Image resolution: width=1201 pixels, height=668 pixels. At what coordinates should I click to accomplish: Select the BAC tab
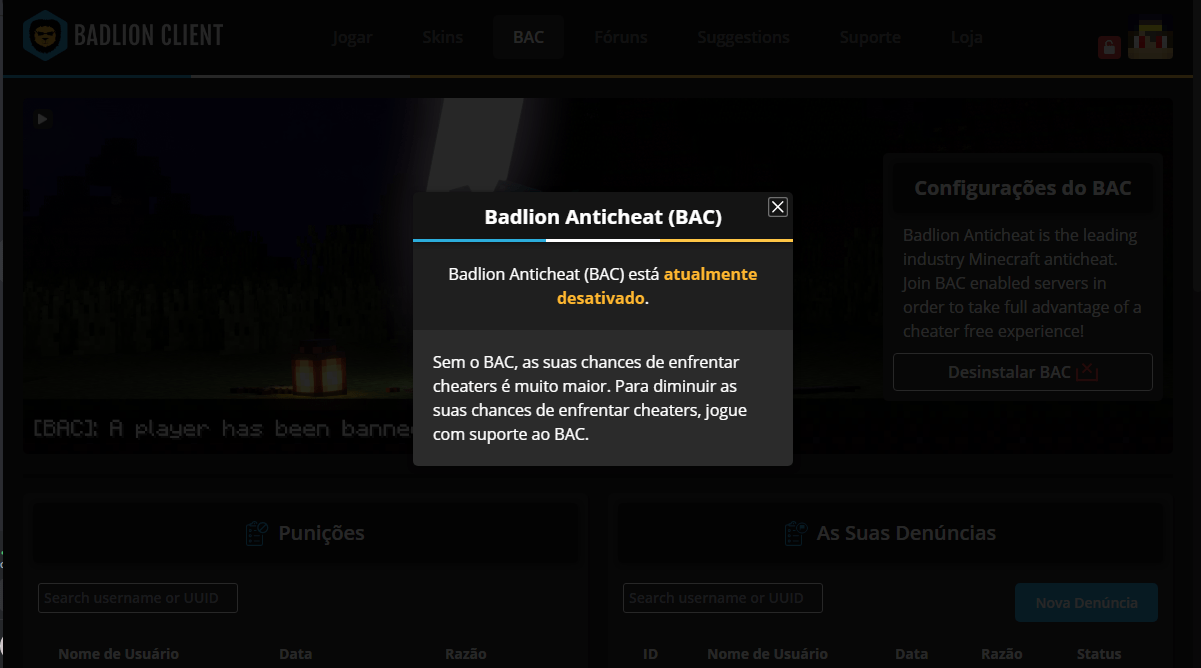[528, 38]
